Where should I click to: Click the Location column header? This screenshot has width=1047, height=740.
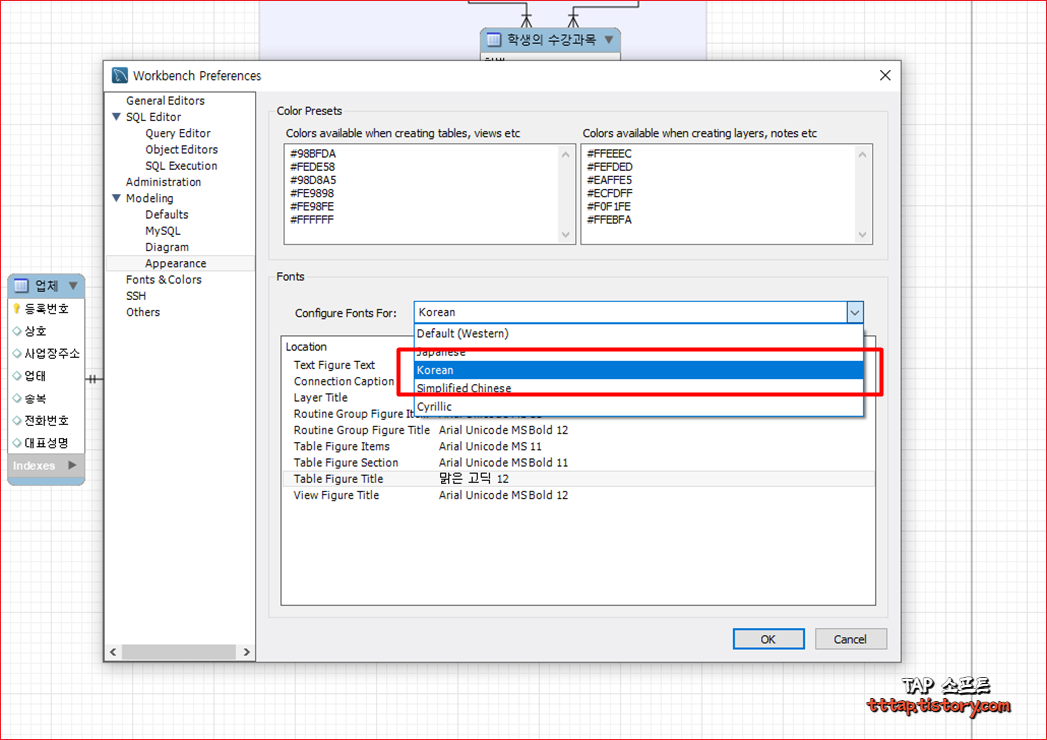coord(306,347)
